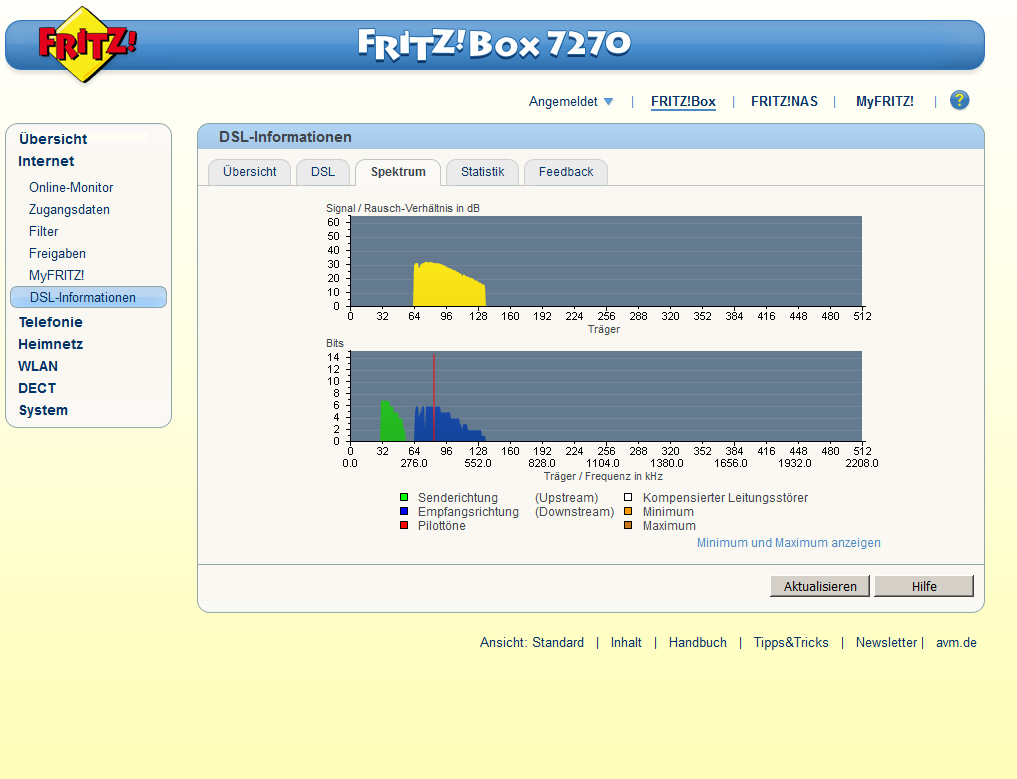Click the orange Minimum legend swatch
This screenshot has width=1017, height=779.
(628, 511)
